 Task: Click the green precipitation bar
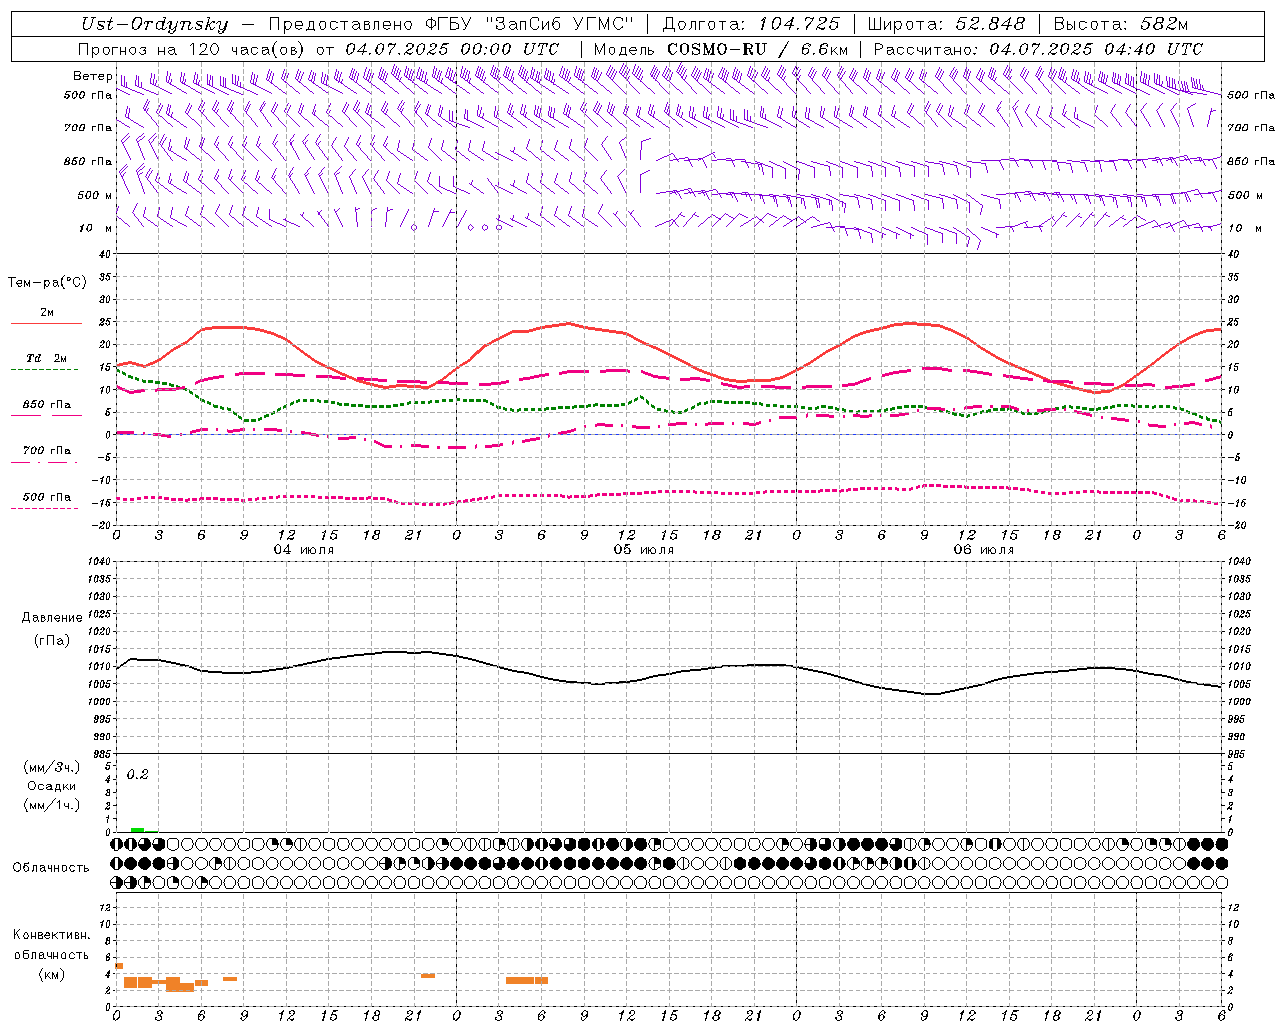click(x=137, y=830)
